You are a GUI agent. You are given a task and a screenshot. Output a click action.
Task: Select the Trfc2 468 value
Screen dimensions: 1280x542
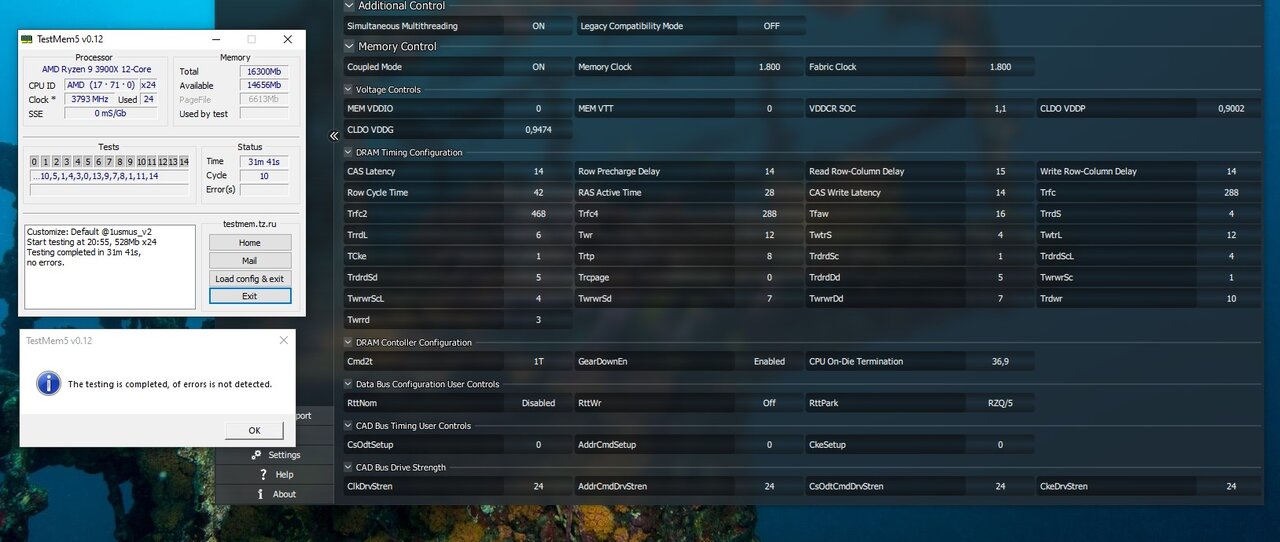click(538, 213)
